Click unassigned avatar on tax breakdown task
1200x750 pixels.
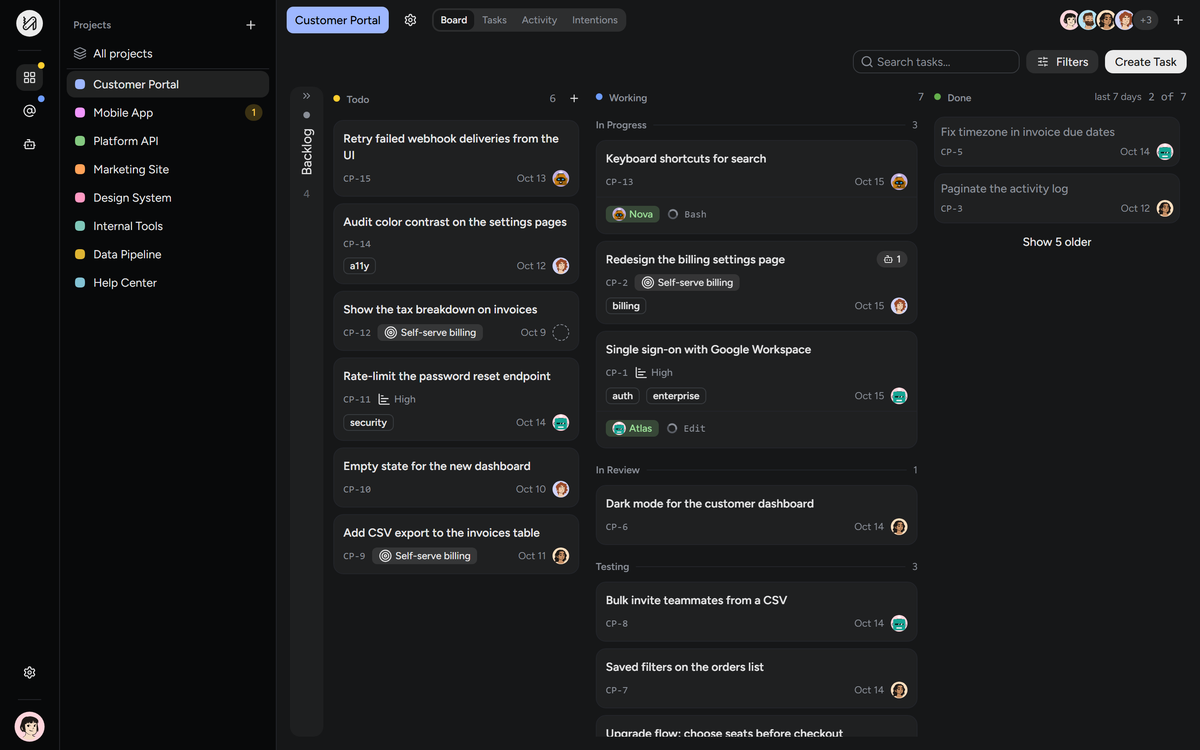point(561,332)
